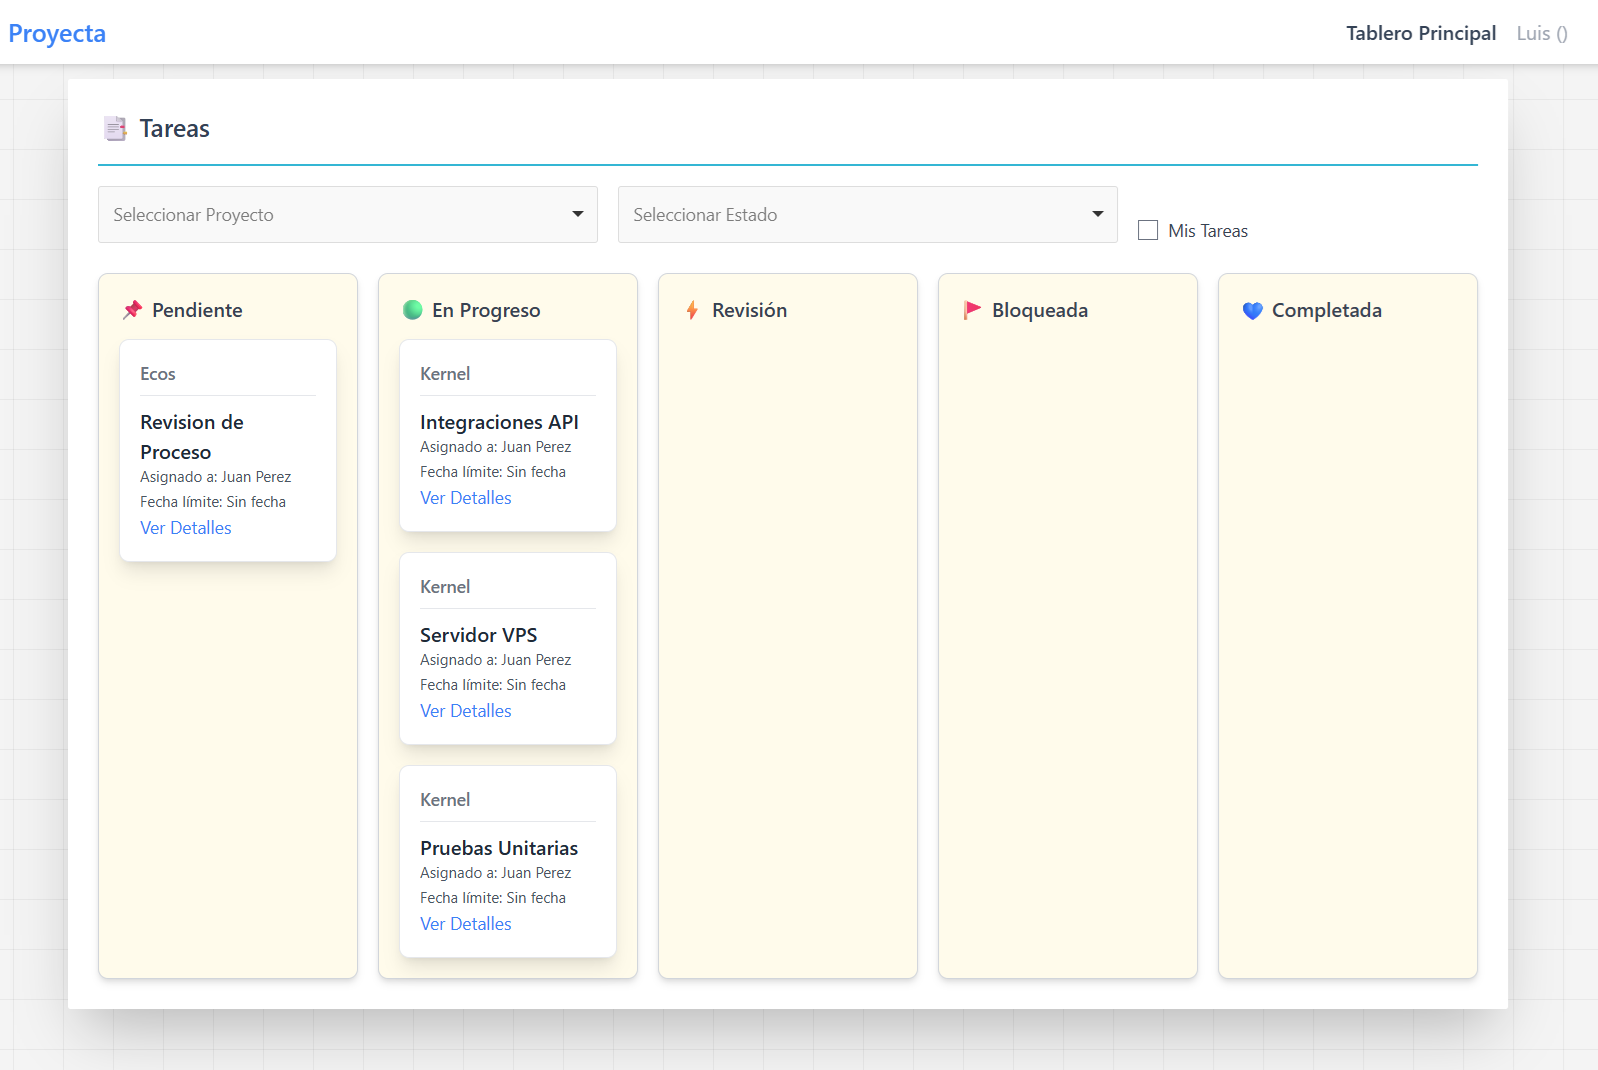Click the Integraciones API task title
The image size is (1598, 1070).
point(499,422)
